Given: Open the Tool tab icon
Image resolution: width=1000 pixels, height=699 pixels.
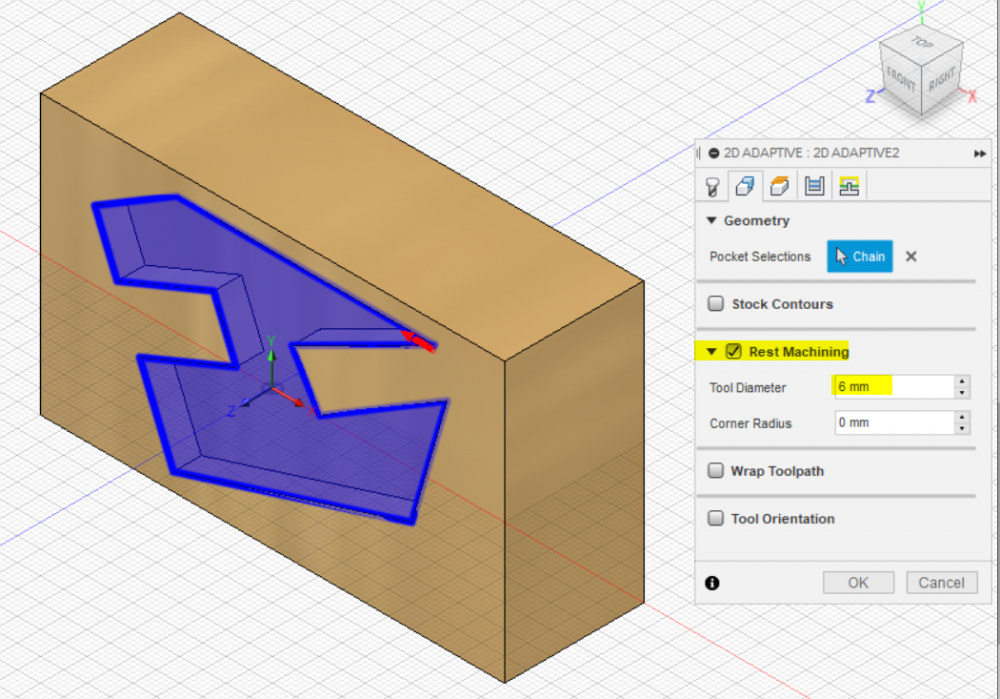Looking at the screenshot, I should 713,185.
